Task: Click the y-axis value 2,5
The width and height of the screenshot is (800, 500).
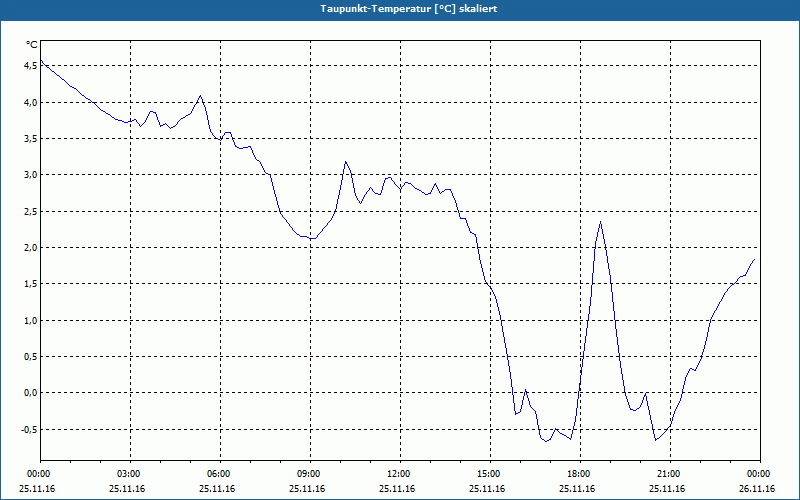Action: click(x=30, y=212)
